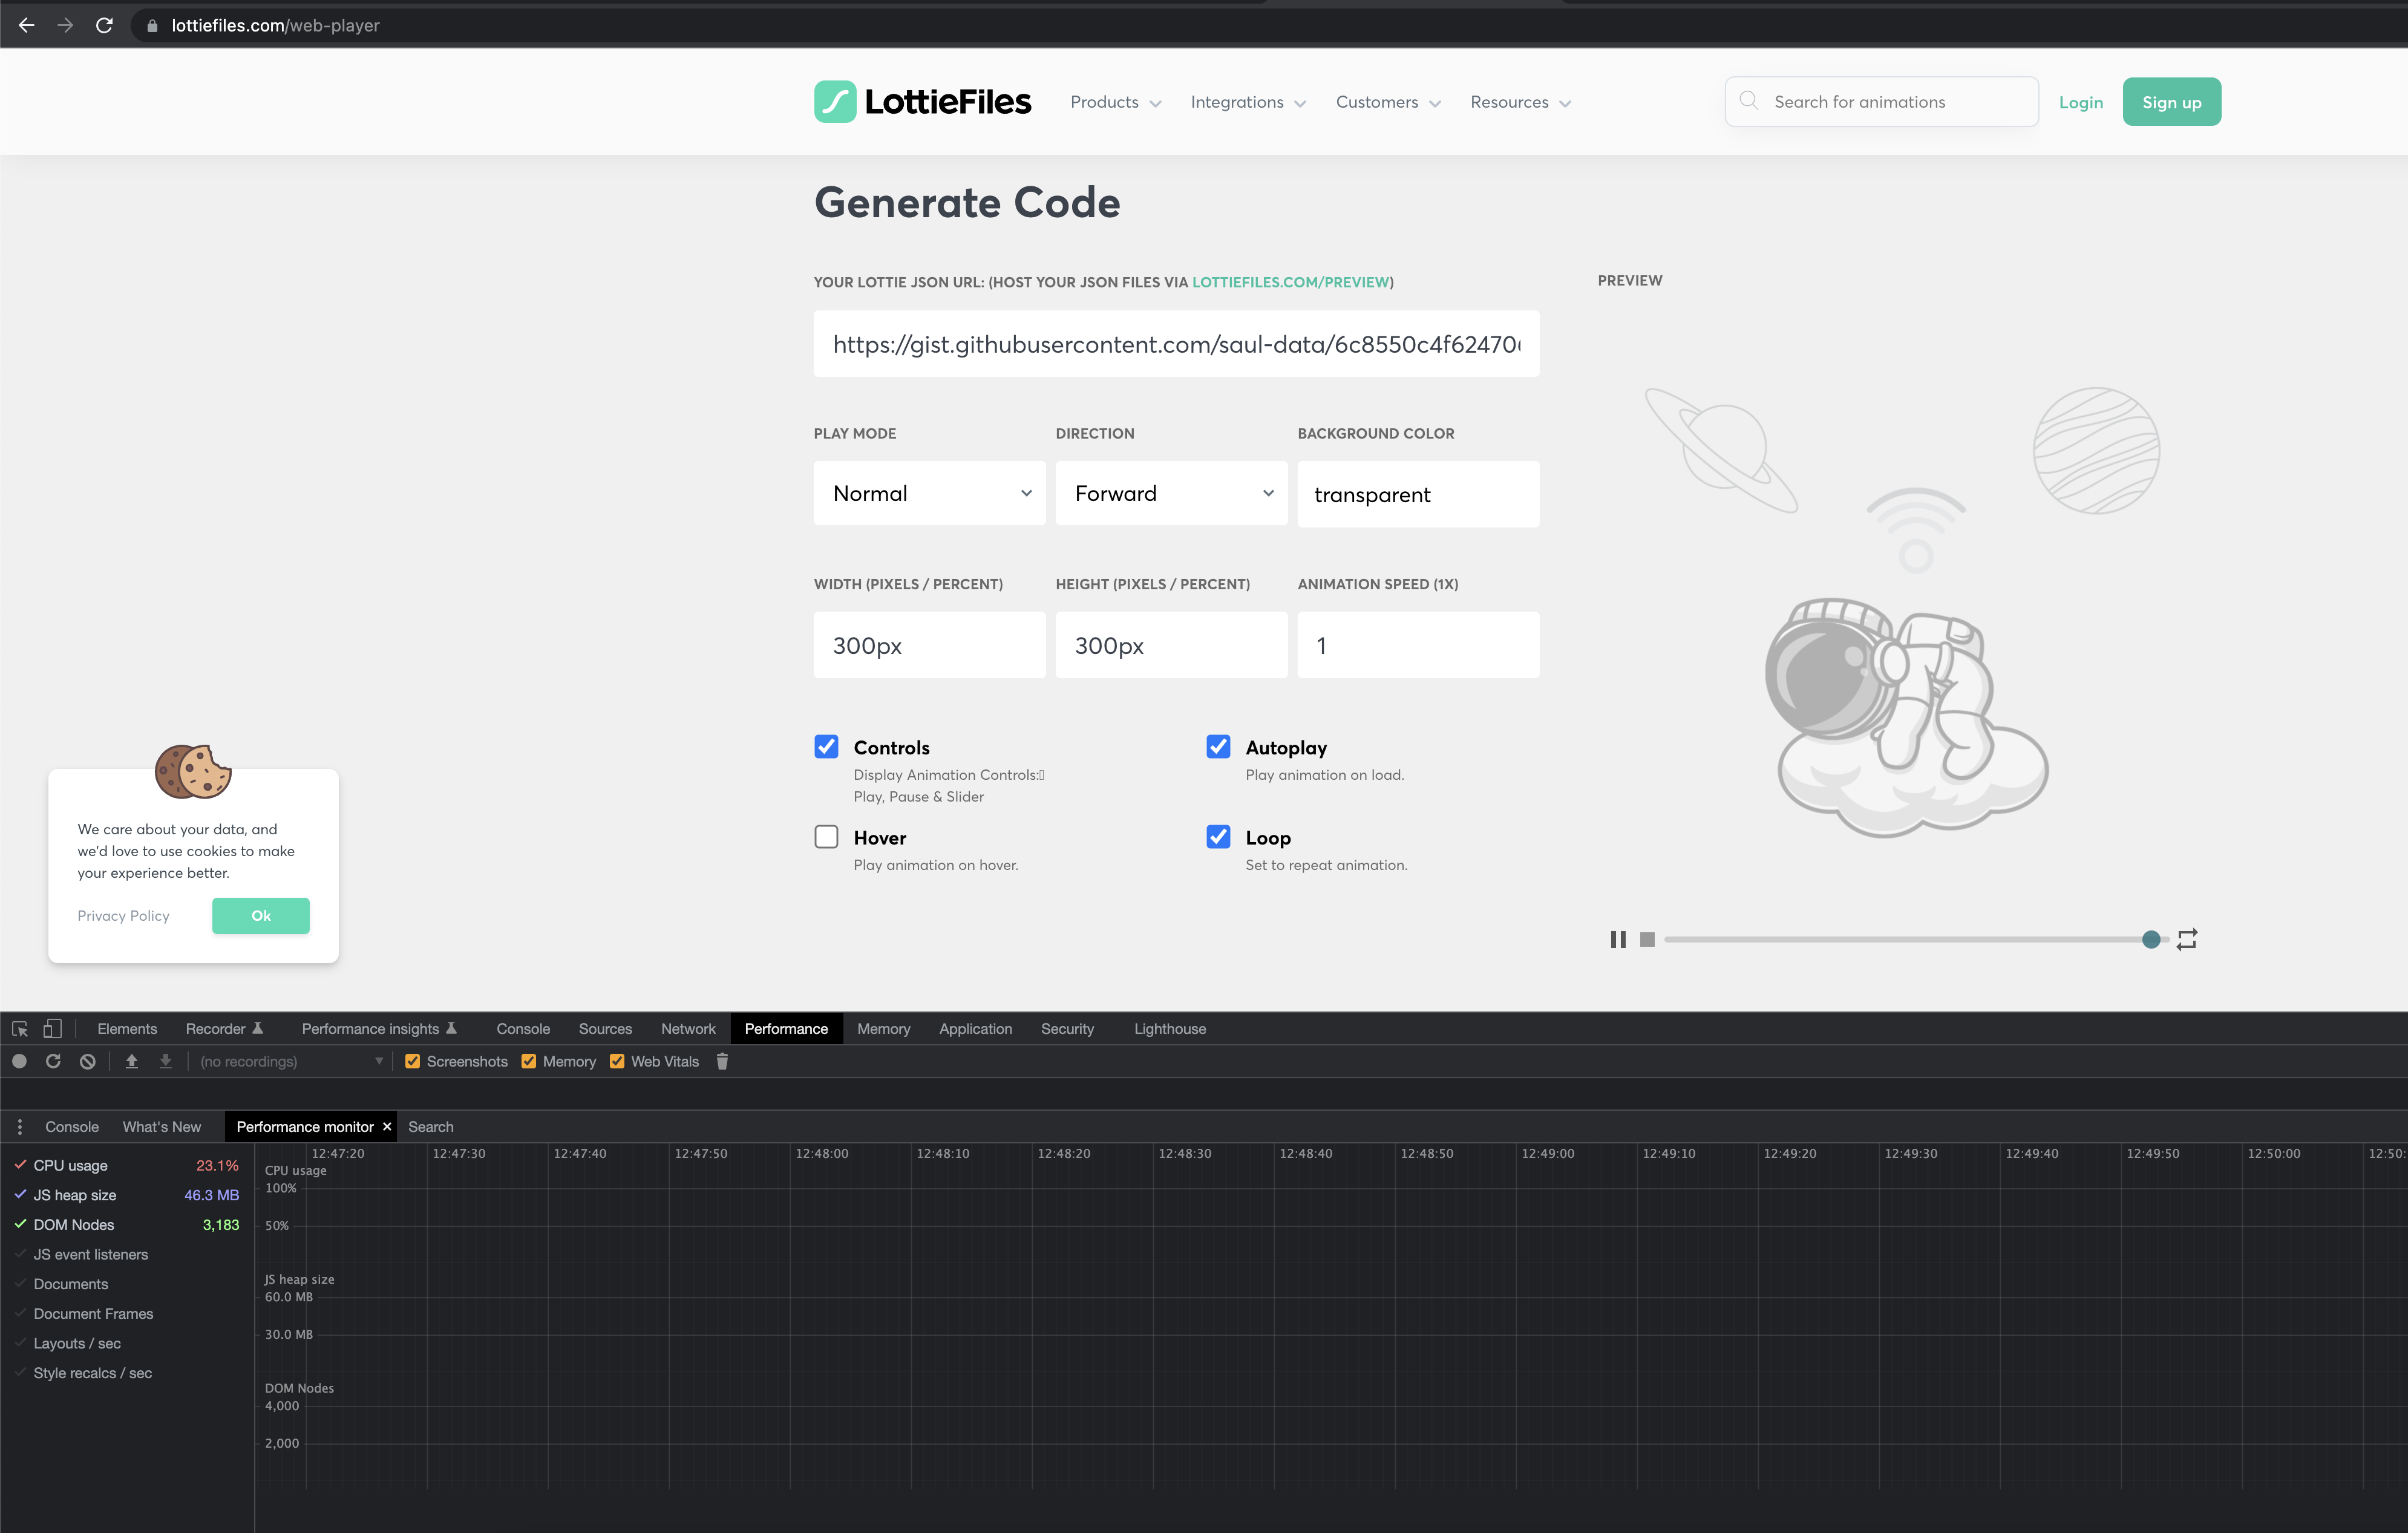2408x1533 pixels.
Task: Disable the Loop animation checkbox
Action: click(x=1217, y=837)
